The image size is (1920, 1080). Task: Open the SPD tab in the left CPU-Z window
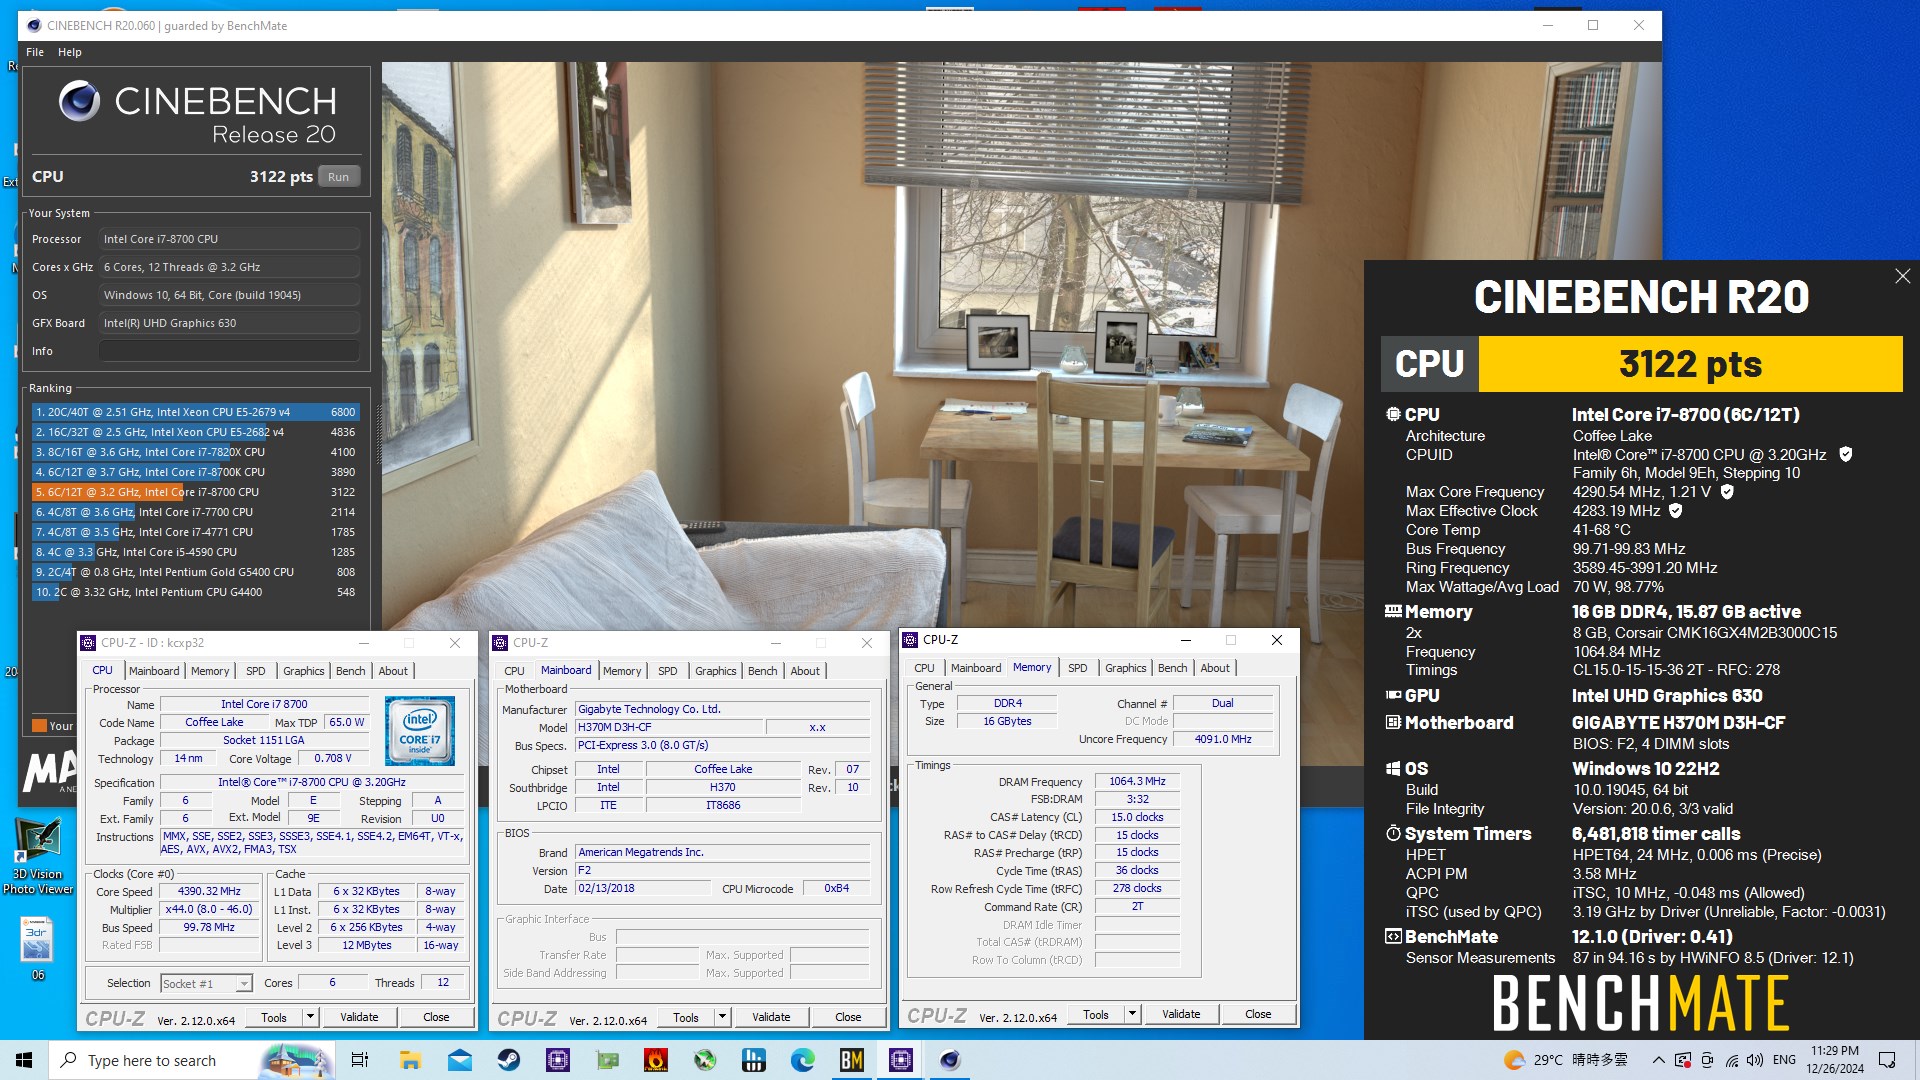pyautogui.click(x=256, y=671)
